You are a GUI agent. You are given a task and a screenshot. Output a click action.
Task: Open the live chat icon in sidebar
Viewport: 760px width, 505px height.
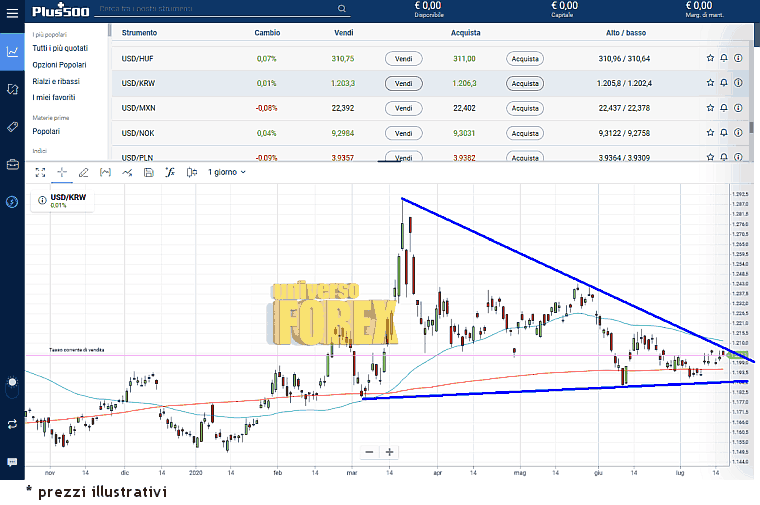(12, 462)
